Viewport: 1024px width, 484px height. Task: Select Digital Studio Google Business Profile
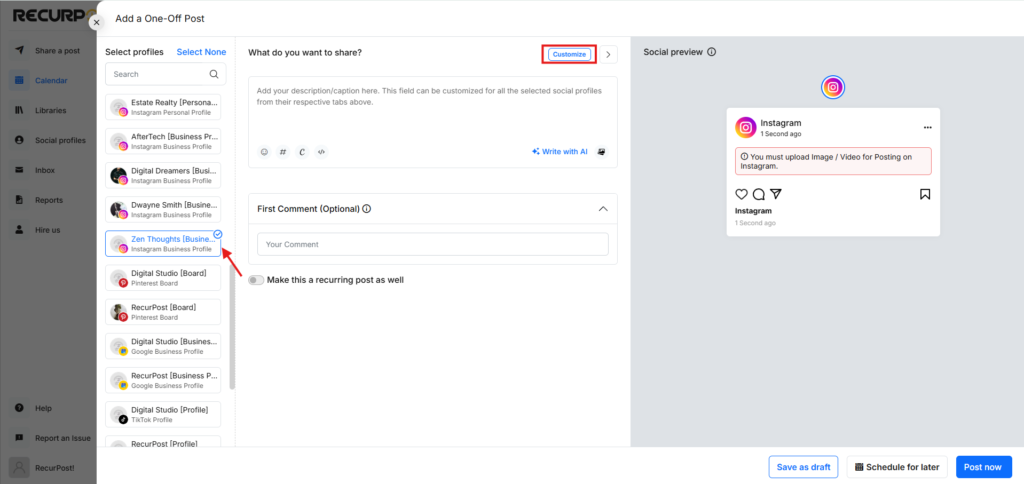pyautogui.click(x=163, y=346)
